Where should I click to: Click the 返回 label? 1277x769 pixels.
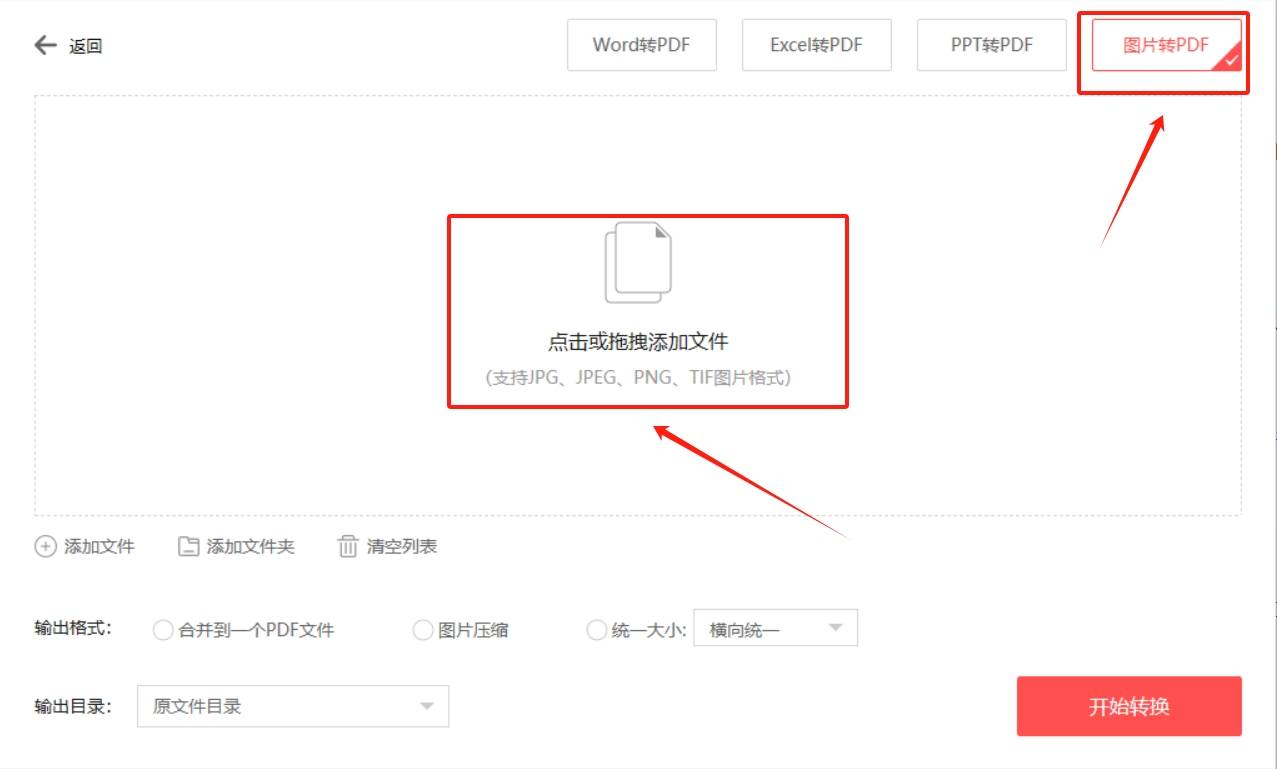pos(85,46)
